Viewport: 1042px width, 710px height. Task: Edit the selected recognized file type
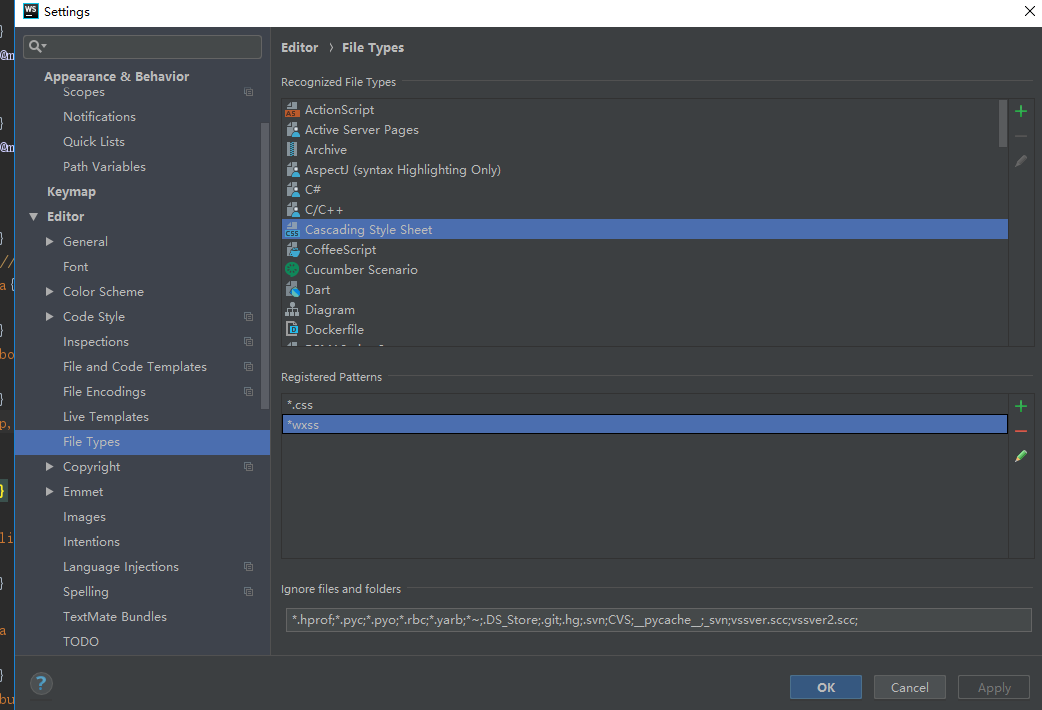(1021, 162)
